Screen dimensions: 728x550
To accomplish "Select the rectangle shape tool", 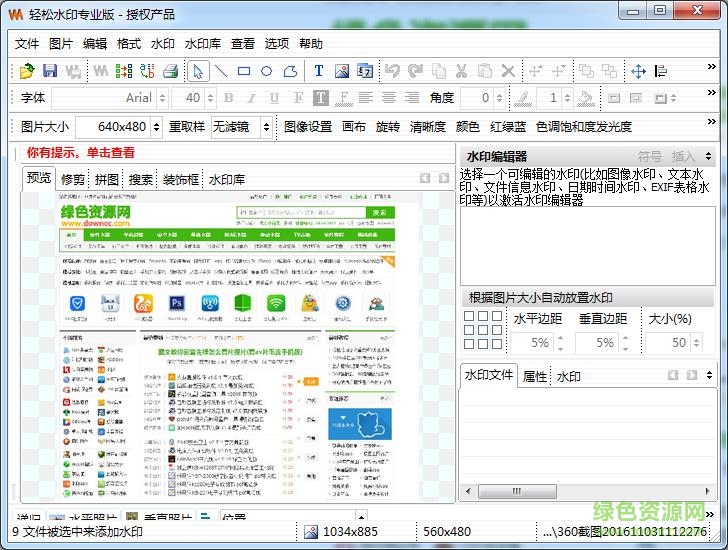I will click(x=244, y=71).
